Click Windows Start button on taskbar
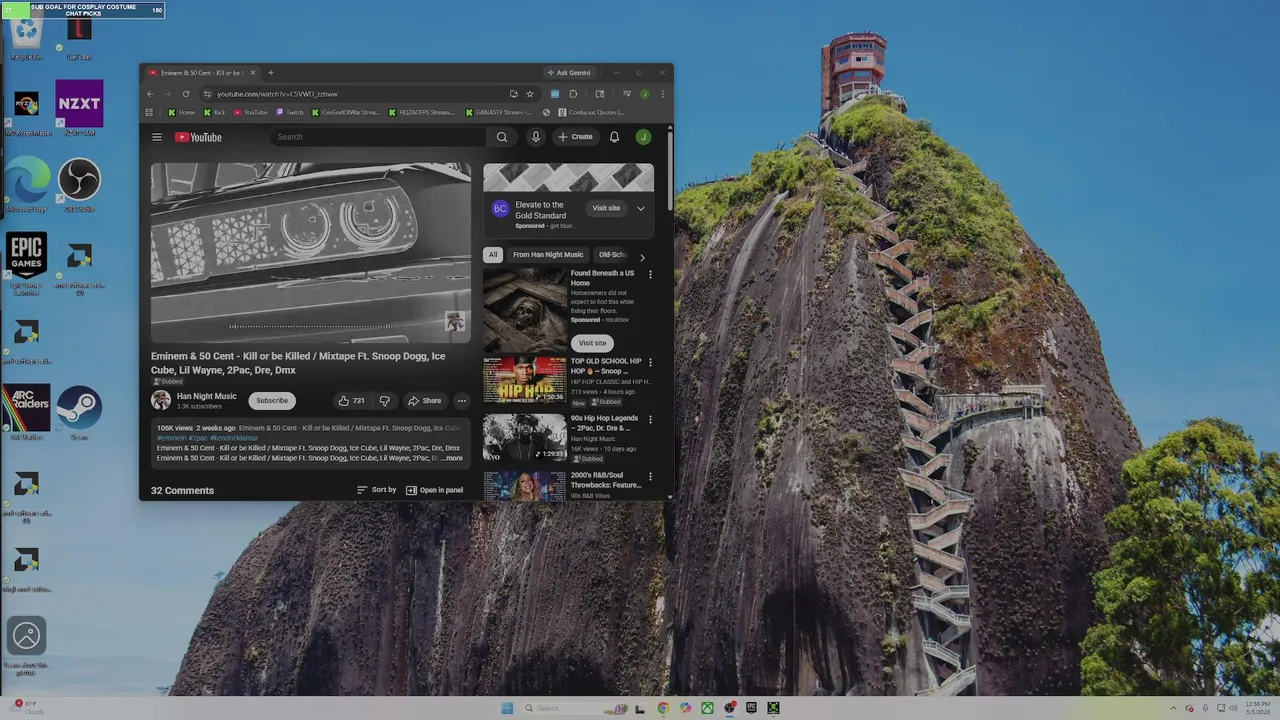 [x=507, y=708]
